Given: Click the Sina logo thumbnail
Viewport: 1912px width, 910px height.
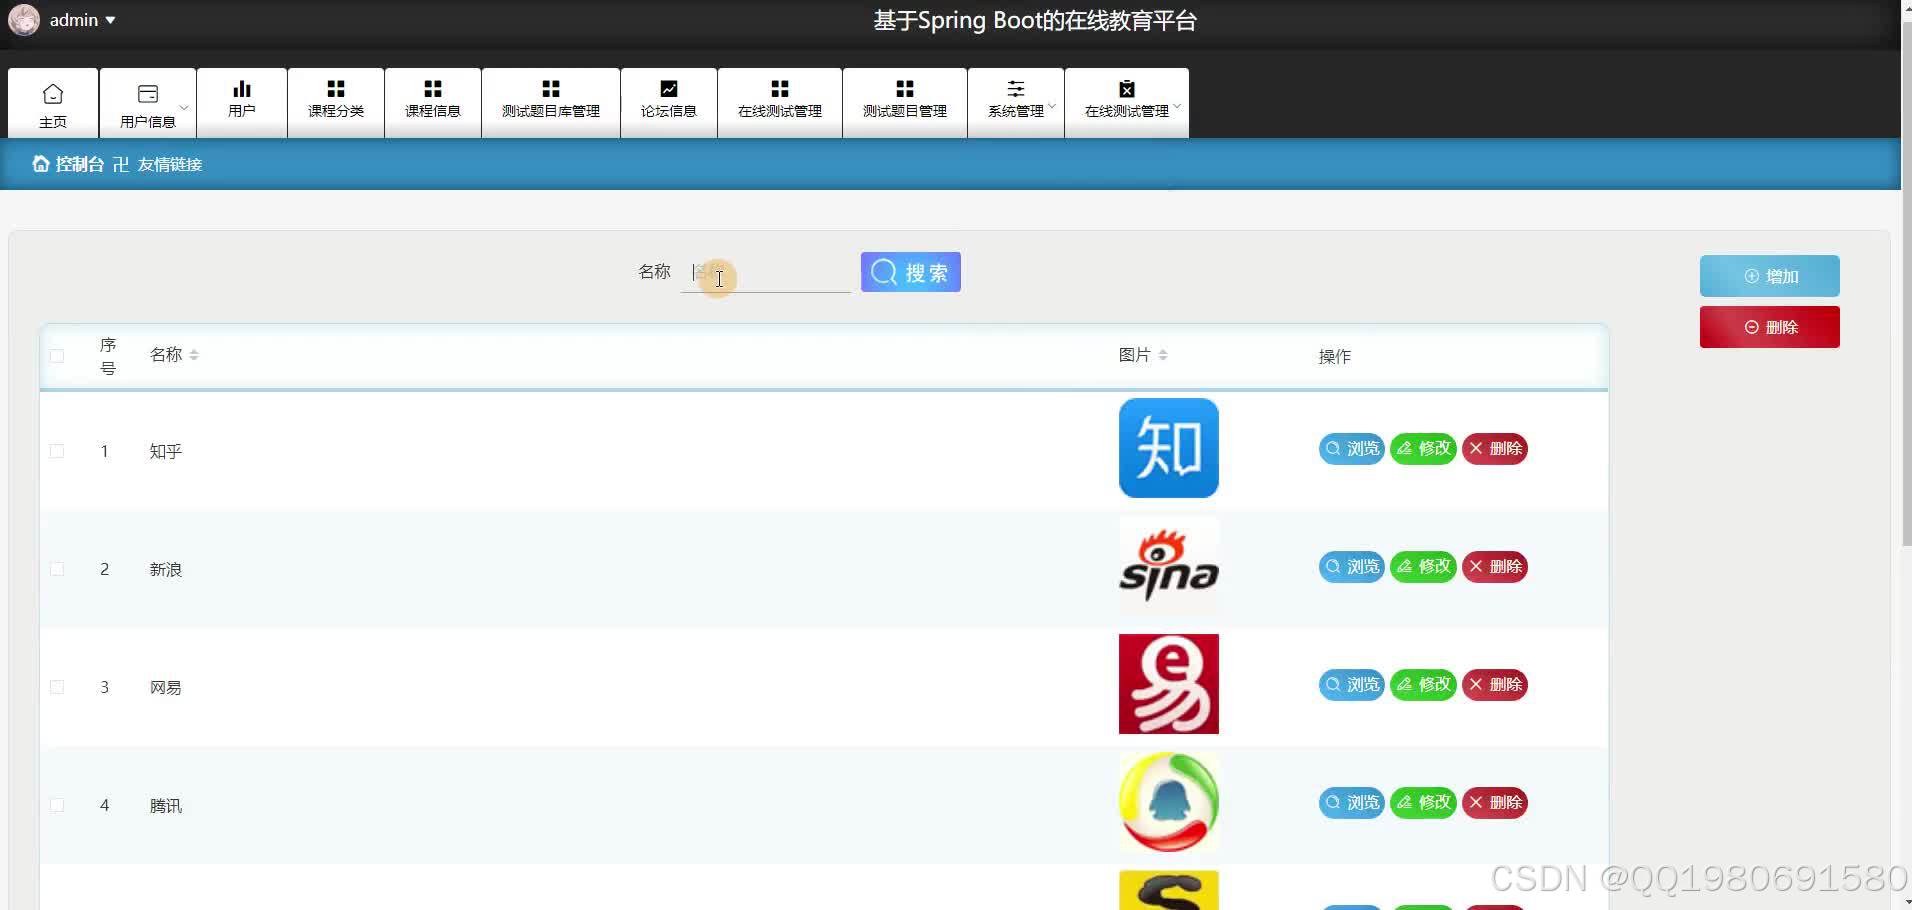Looking at the screenshot, I should point(1169,566).
